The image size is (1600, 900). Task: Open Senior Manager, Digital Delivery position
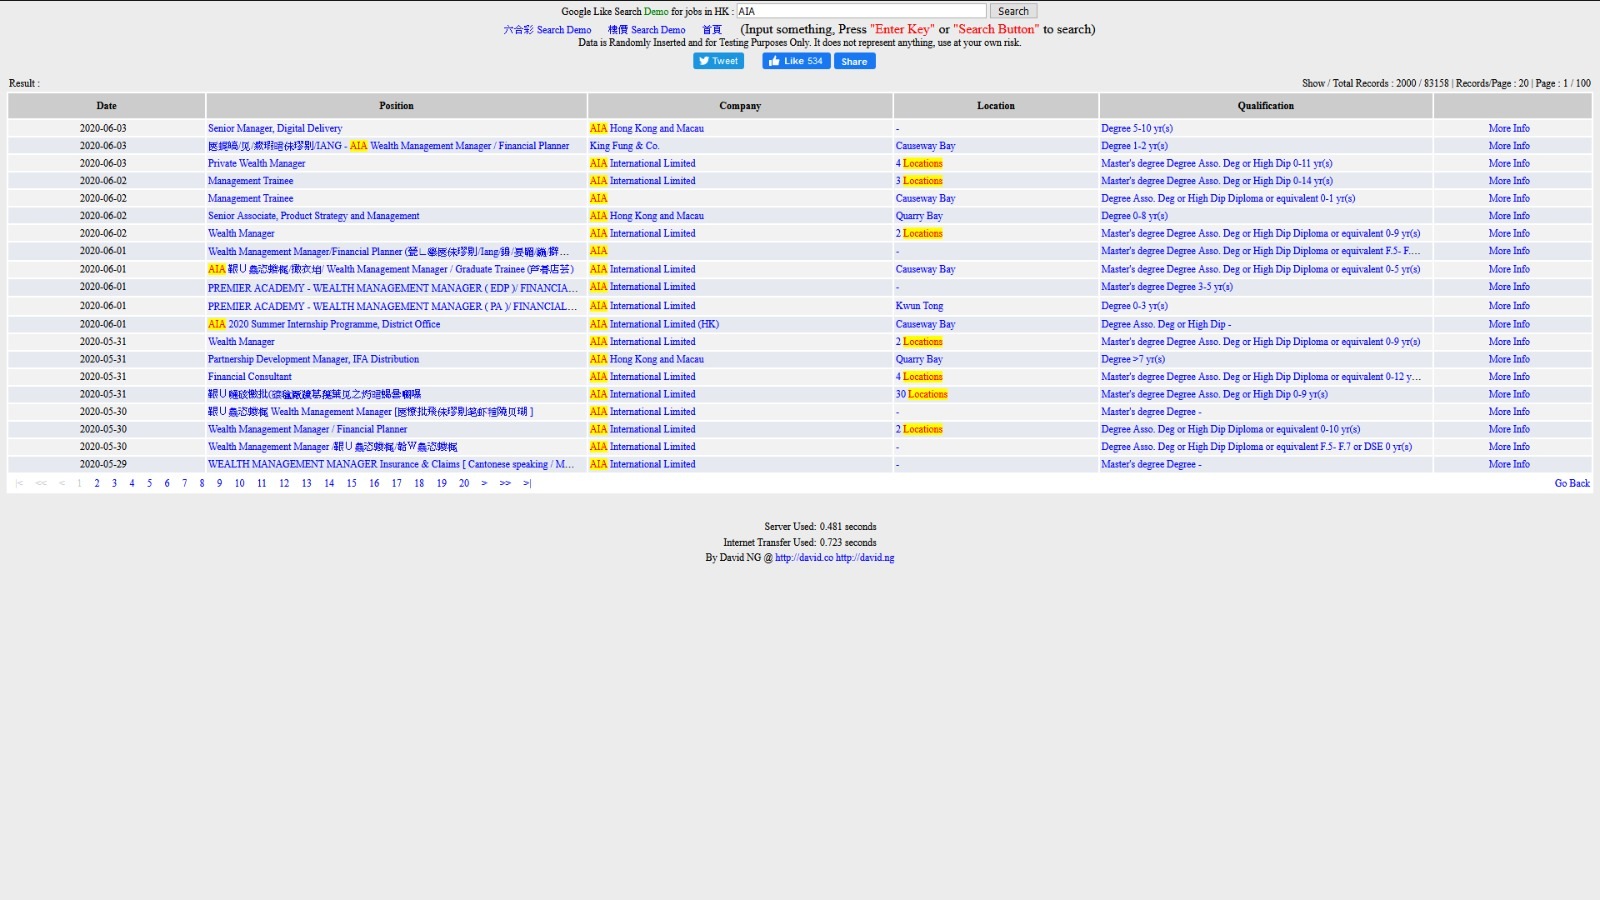click(275, 128)
